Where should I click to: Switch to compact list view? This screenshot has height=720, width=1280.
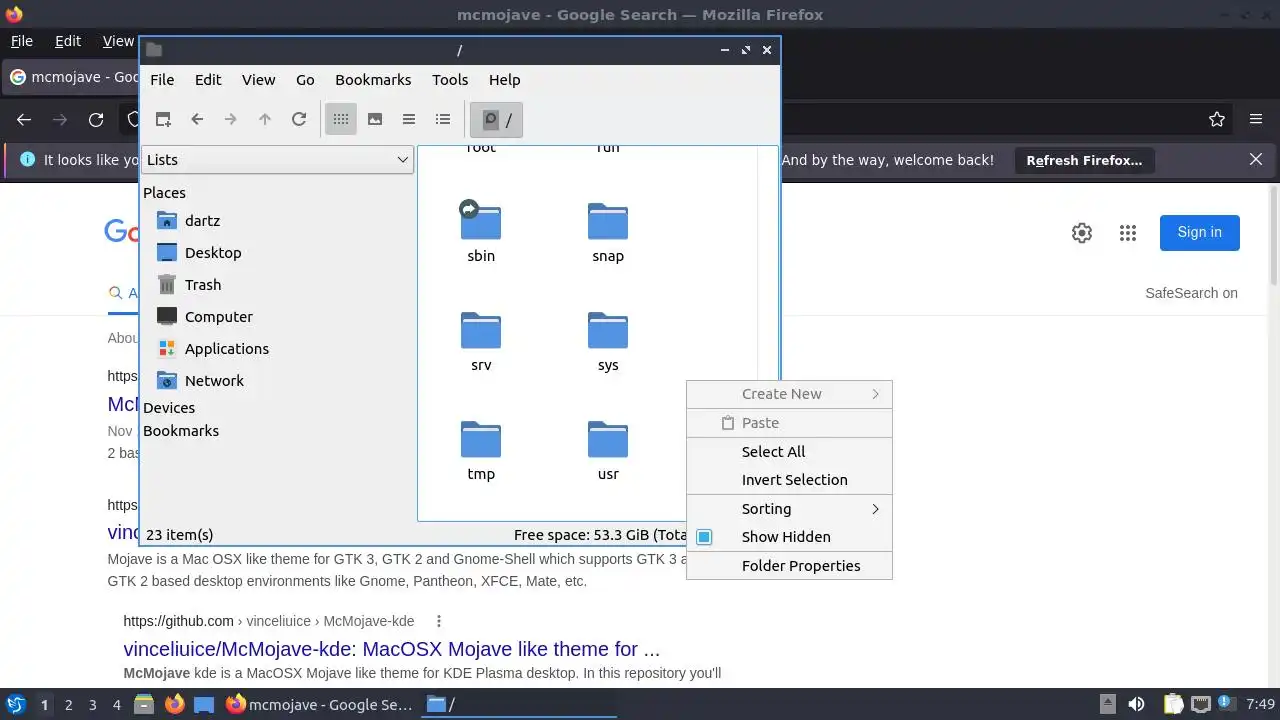click(x=409, y=119)
